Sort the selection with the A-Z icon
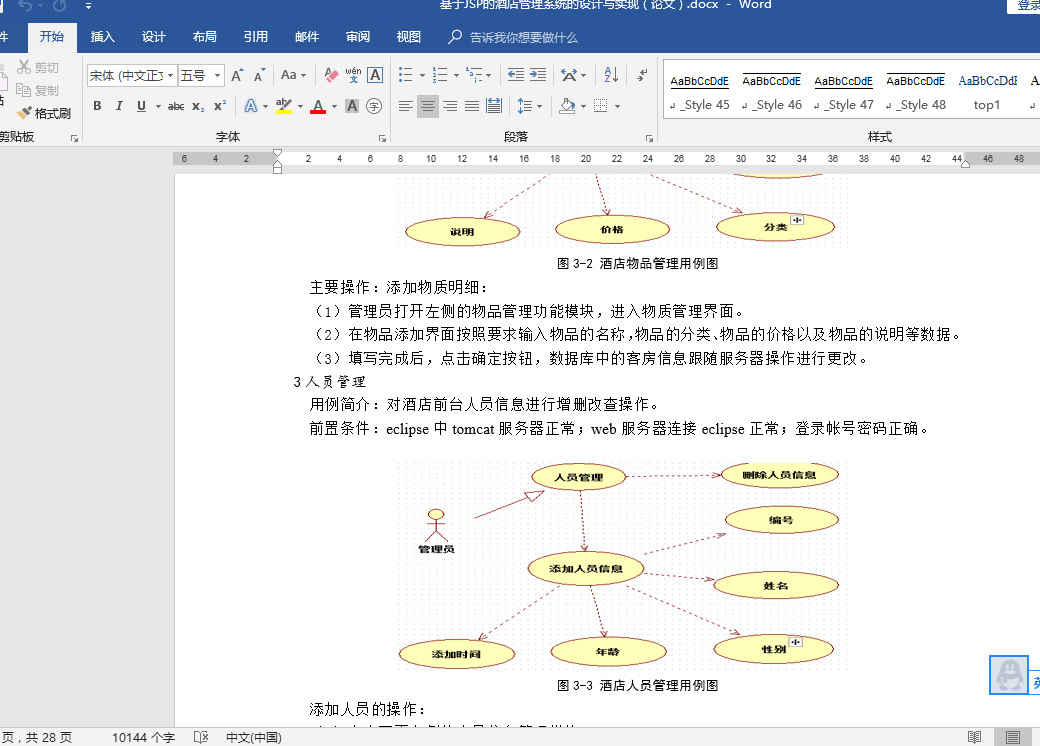This screenshot has height=746, width=1040. [611, 75]
